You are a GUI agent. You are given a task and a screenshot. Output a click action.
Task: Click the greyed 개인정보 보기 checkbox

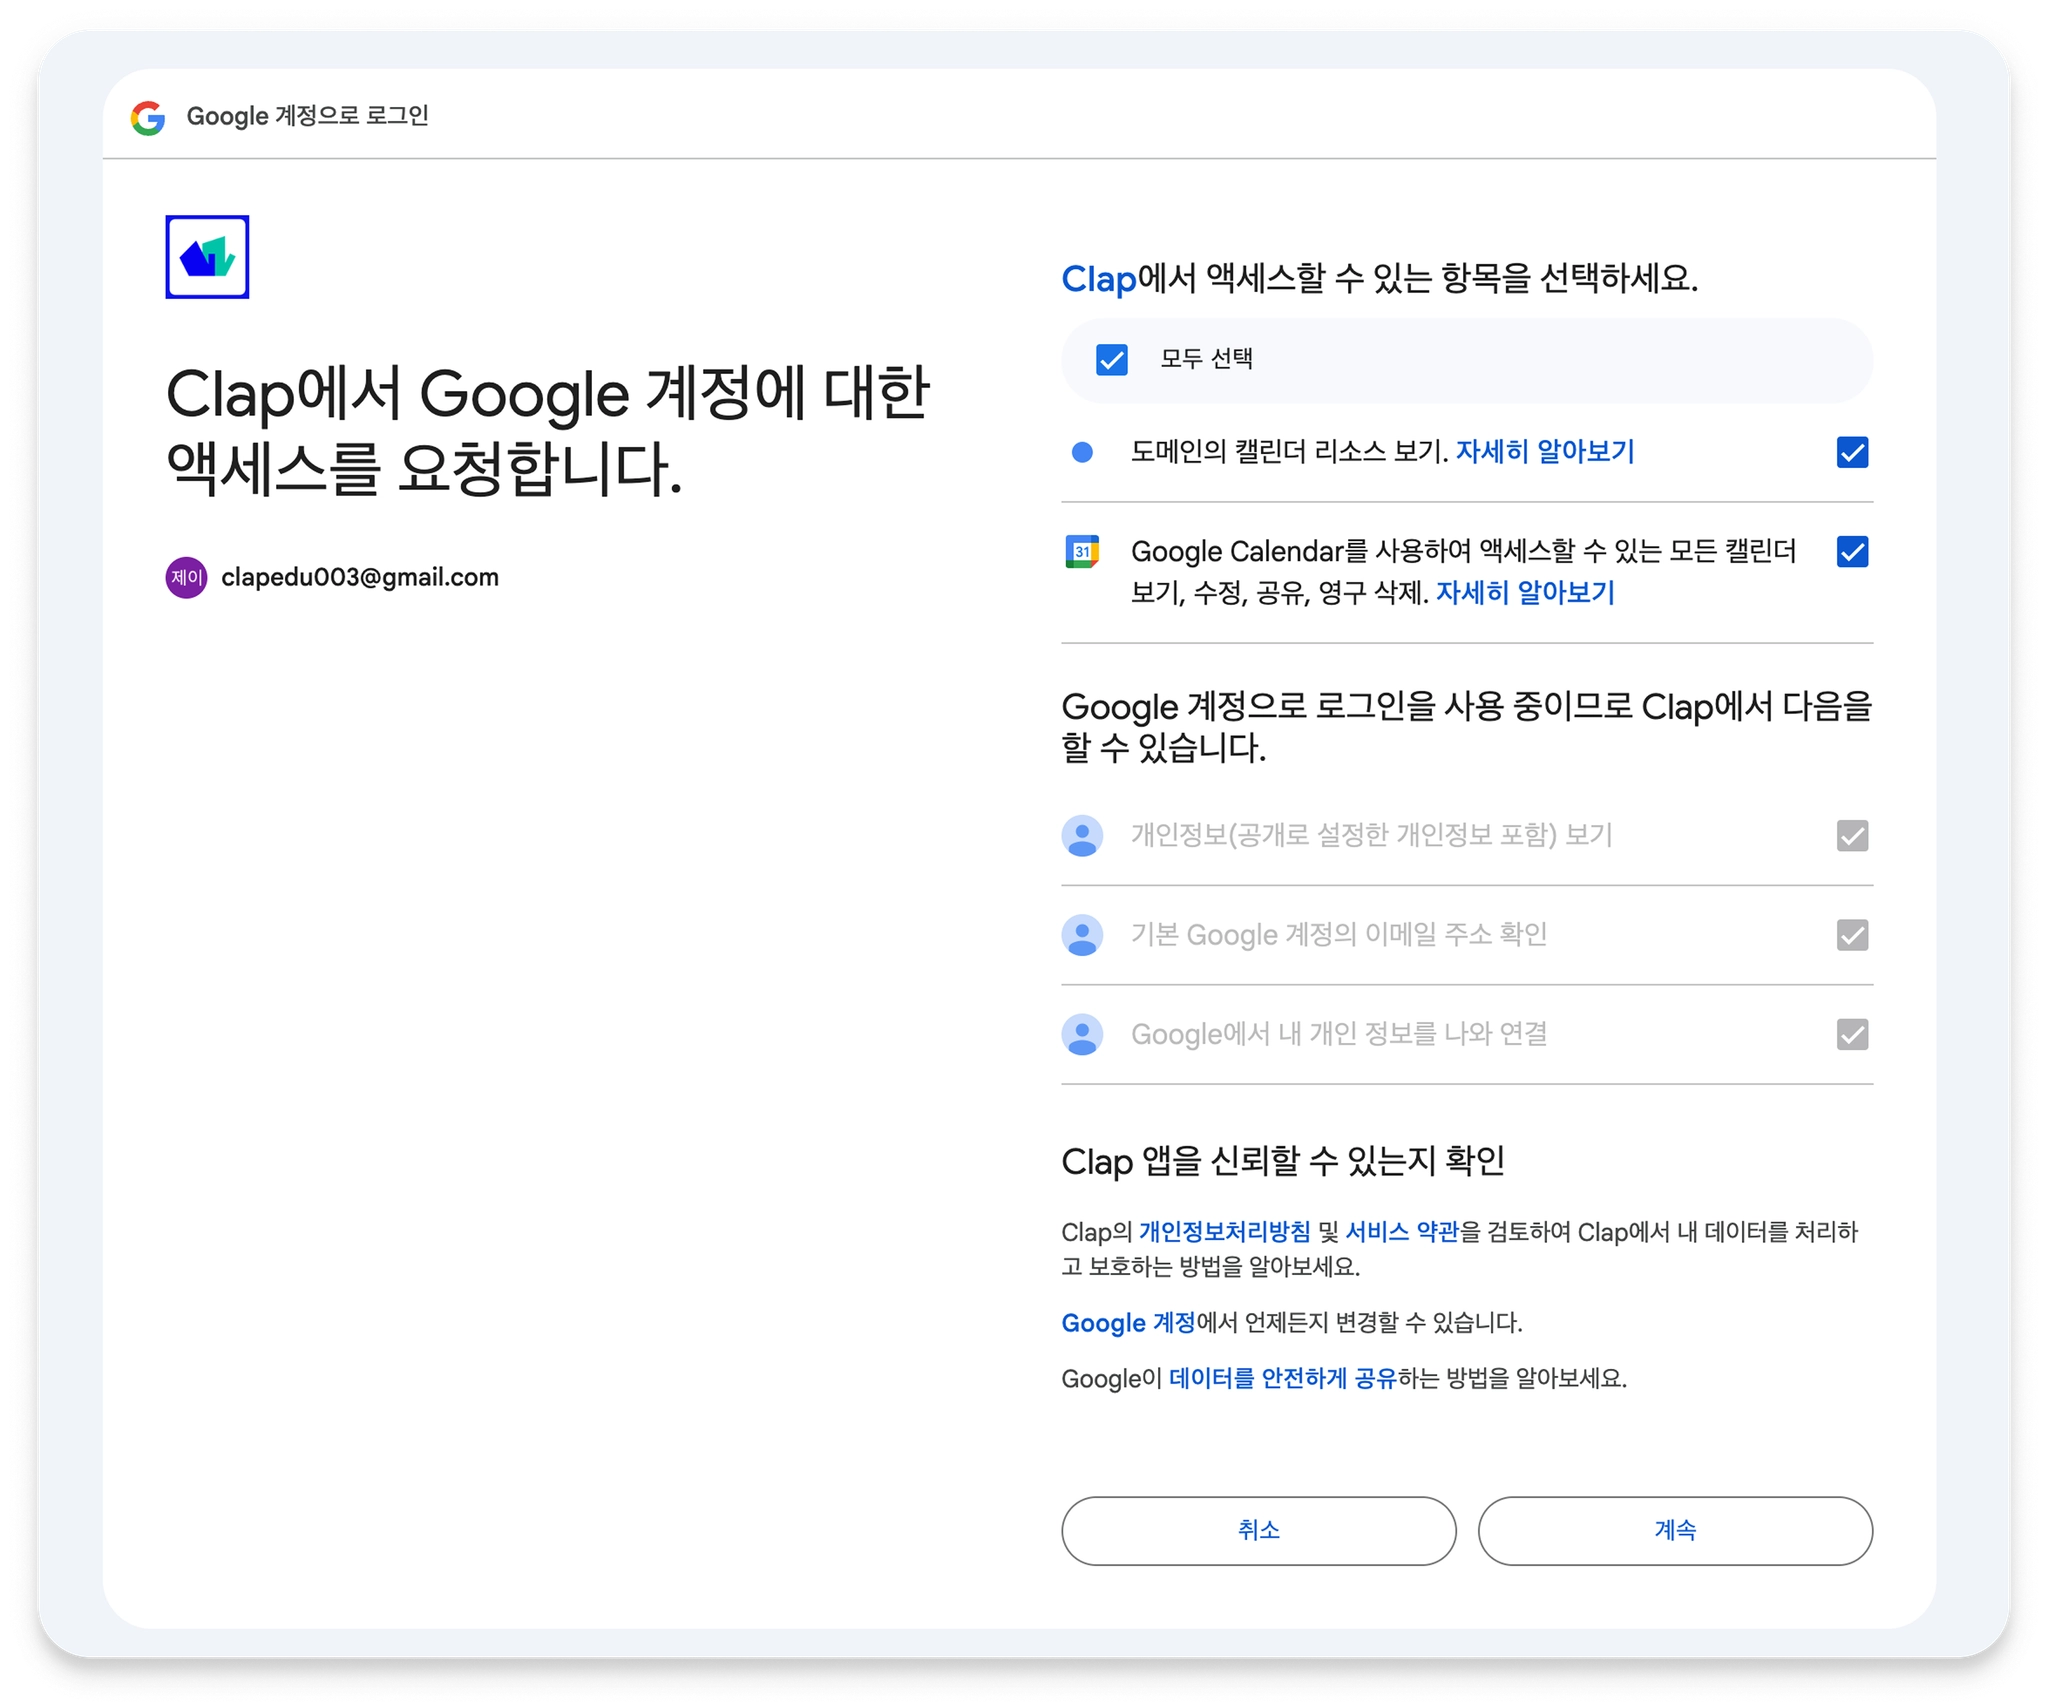1852,835
